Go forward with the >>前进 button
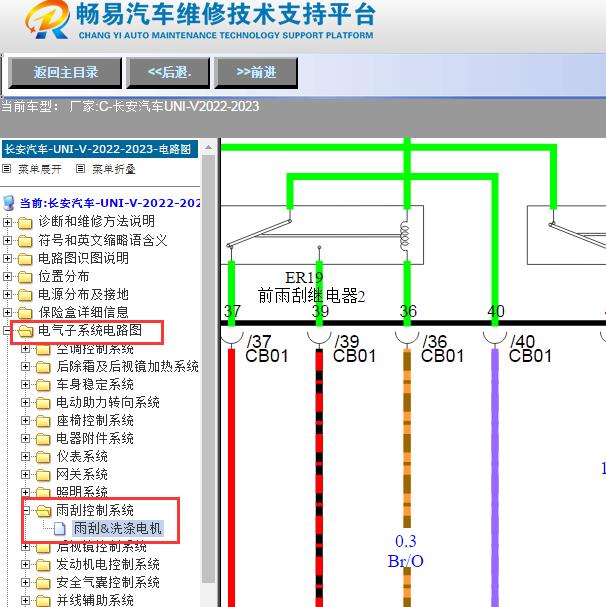 pos(256,72)
